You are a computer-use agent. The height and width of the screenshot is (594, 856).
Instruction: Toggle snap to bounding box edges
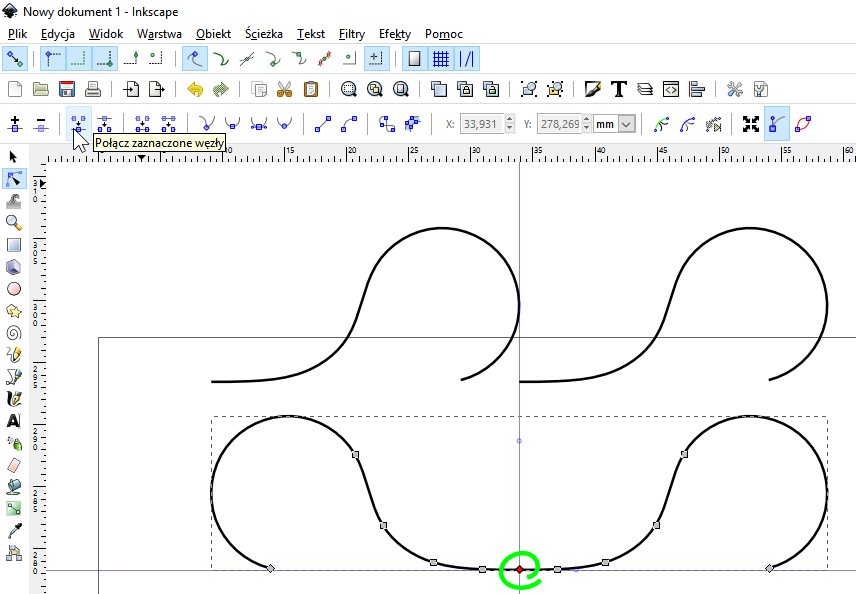79,59
